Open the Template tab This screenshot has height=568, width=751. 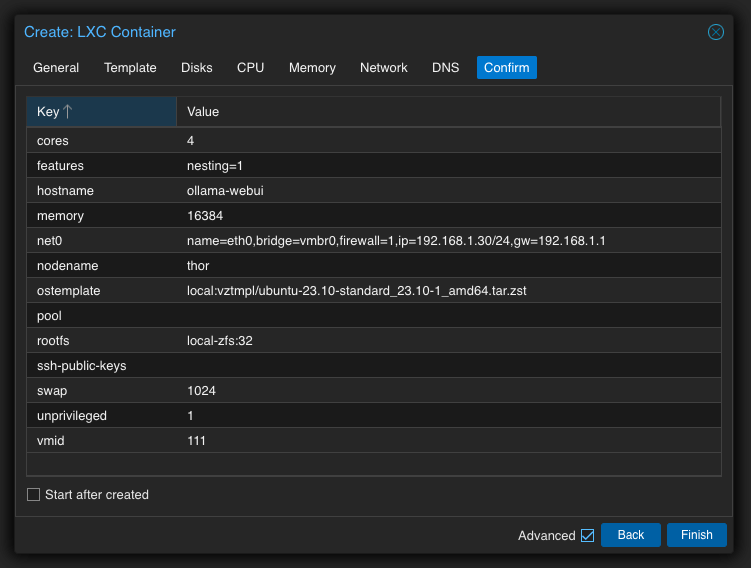click(x=130, y=68)
